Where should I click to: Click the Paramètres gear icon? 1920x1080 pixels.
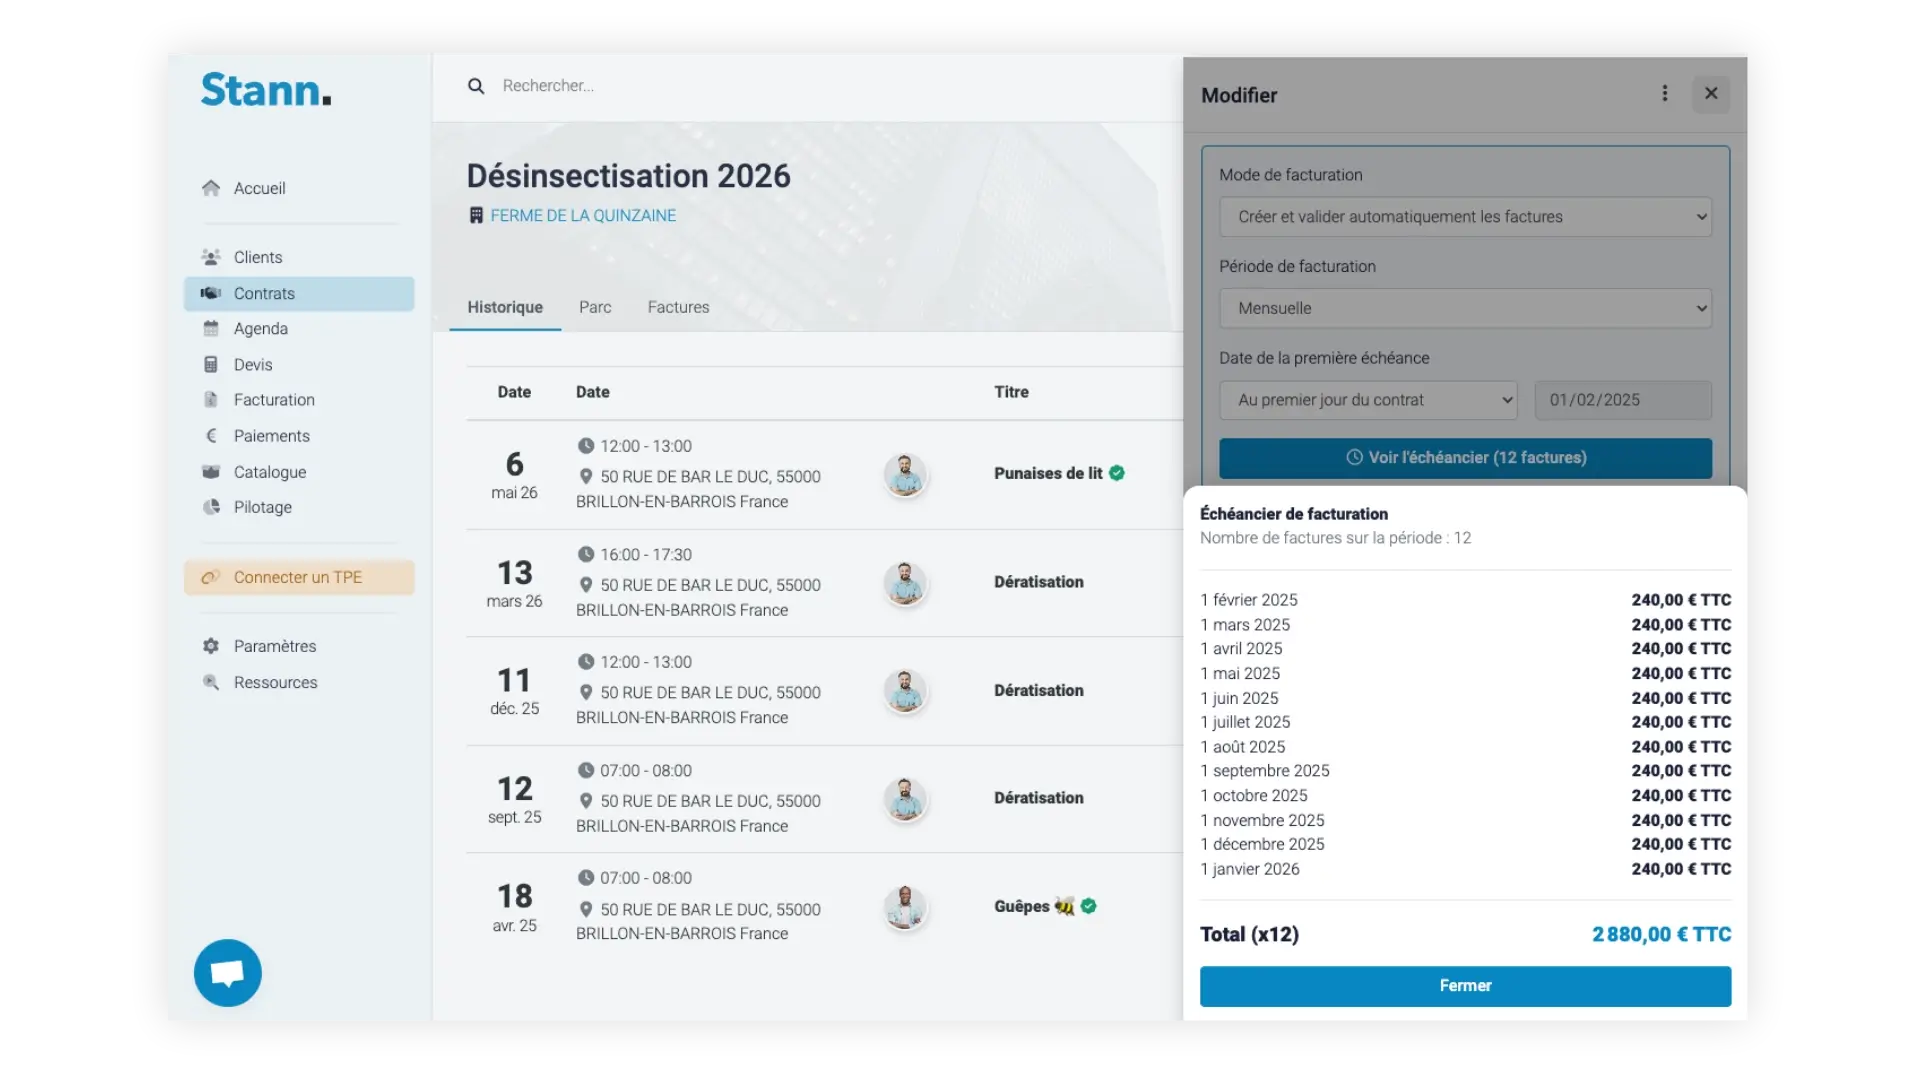coord(211,646)
